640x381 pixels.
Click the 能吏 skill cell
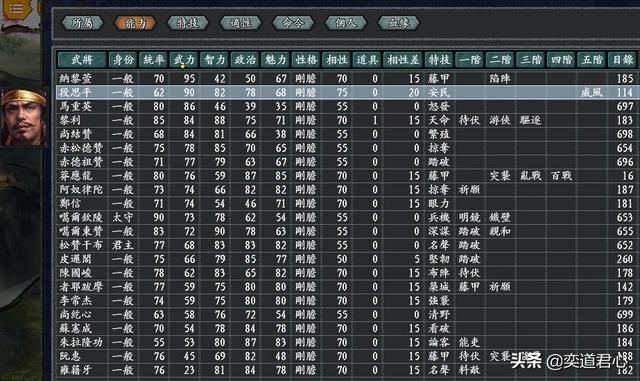point(469,343)
